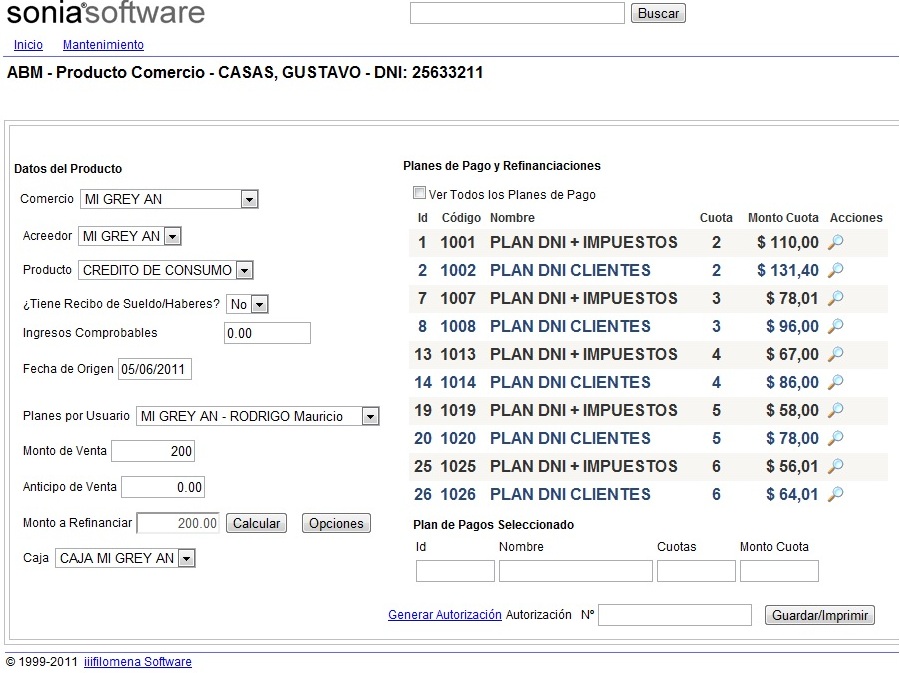Viewport: 900px width, 673px height.
Task: Select PLAN DNI CLIENTES in row 1026
Action: pyautogui.click(x=570, y=494)
